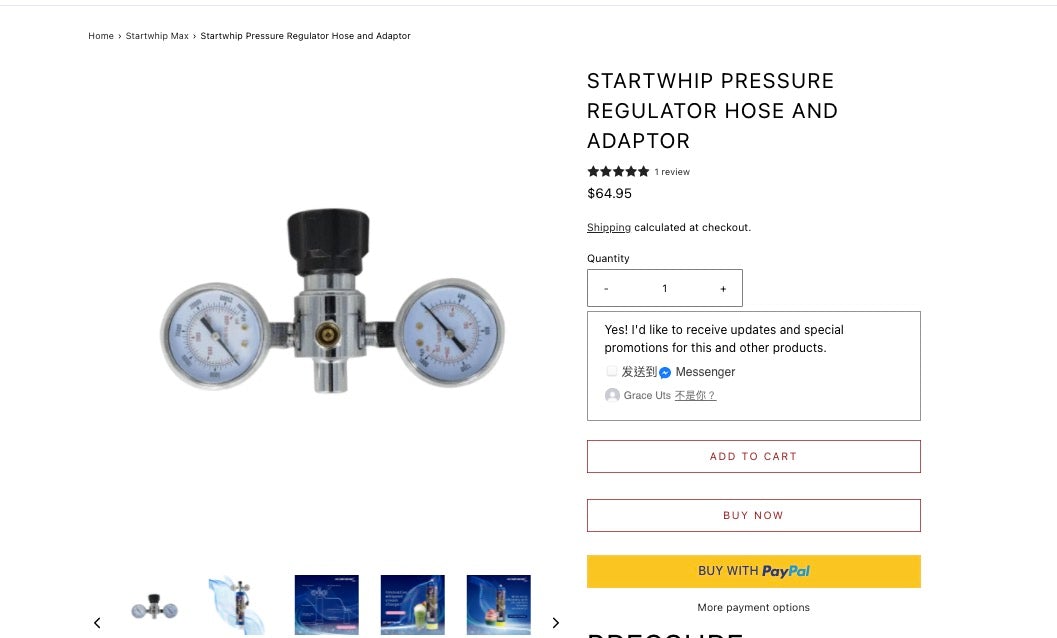Image resolution: width=1057 pixels, height=638 pixels.
Task: Select the first regulator thumbnail image
Action: click(154, 604)
